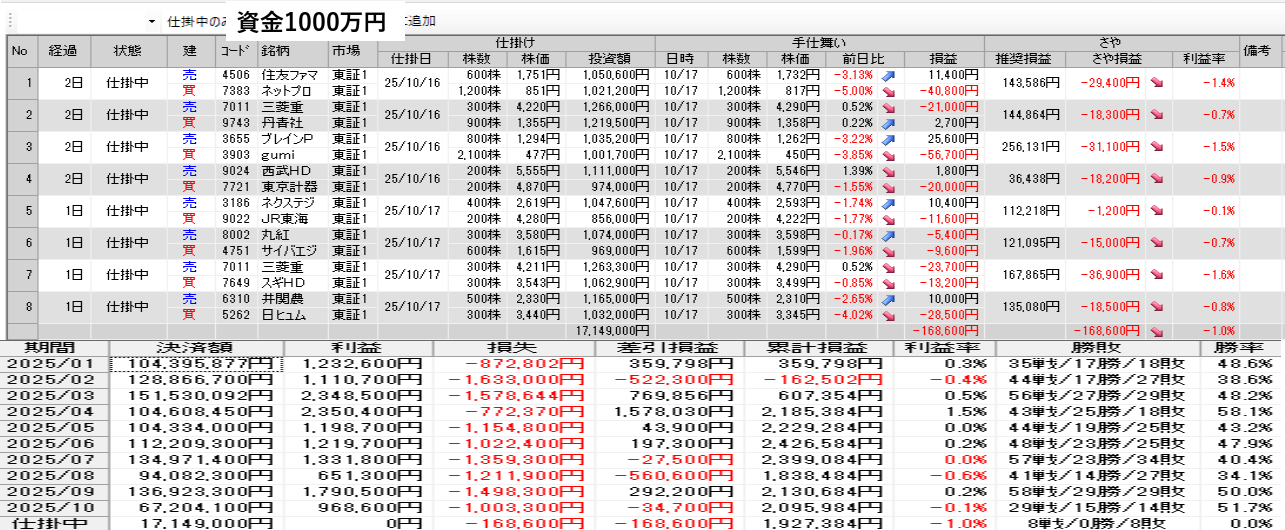Screen dimensions: 1285x530
Task: Click blue up arrow in 住友ファマ row
Action: click(x=887, y=75)
